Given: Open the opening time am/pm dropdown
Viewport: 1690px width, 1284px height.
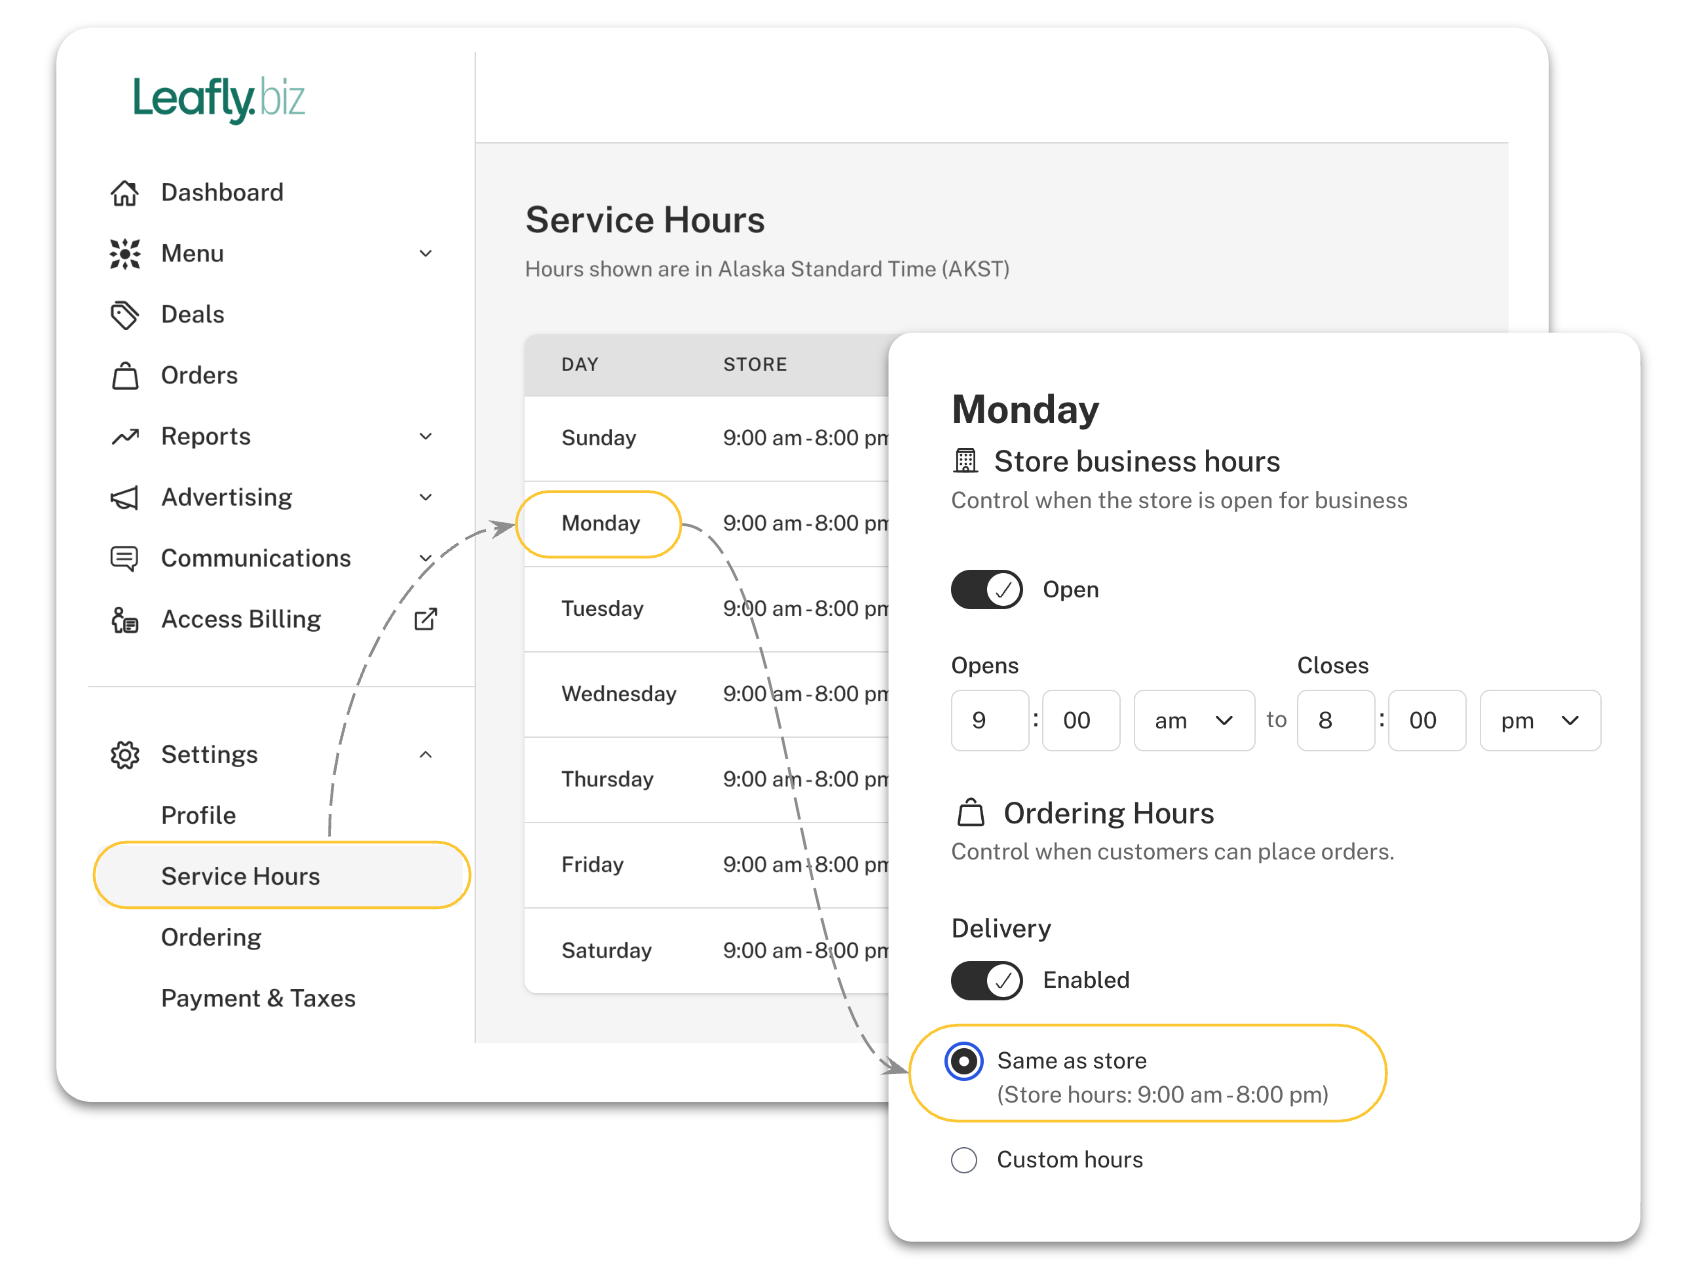Looking at the screenshot, I should coord(1194,721).
